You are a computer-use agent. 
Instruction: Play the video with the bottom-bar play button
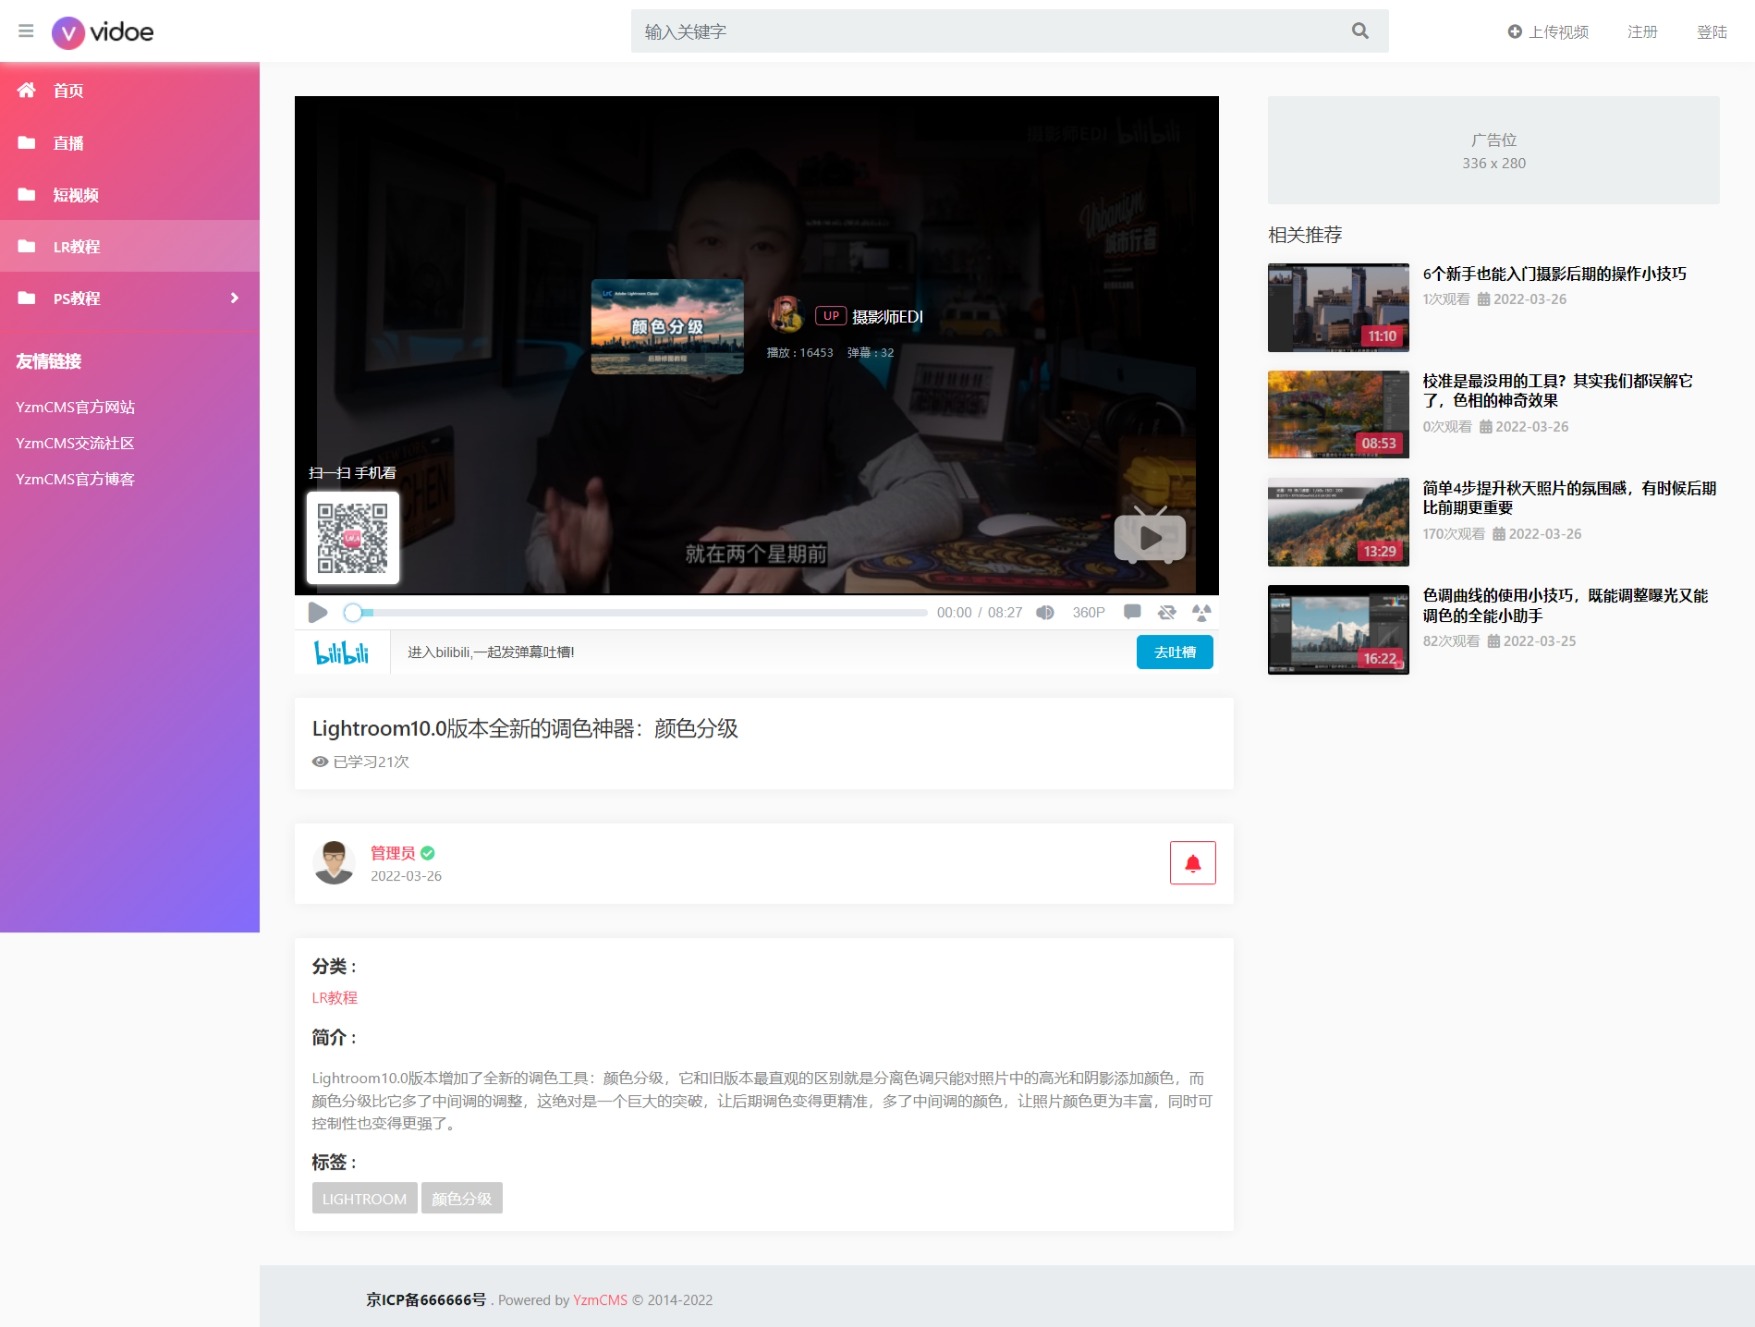pyautogui.click(x=318, y=612)
